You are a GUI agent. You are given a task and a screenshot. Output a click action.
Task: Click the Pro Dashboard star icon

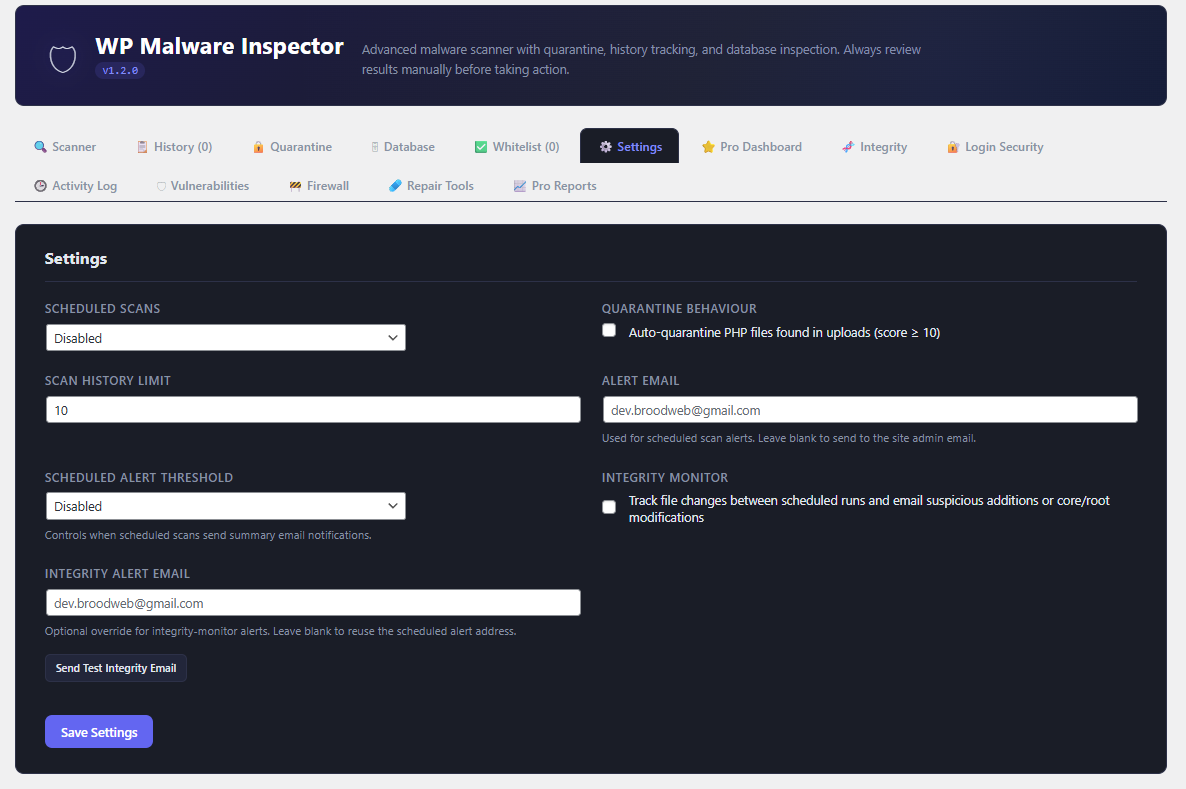tap(708, 147)
